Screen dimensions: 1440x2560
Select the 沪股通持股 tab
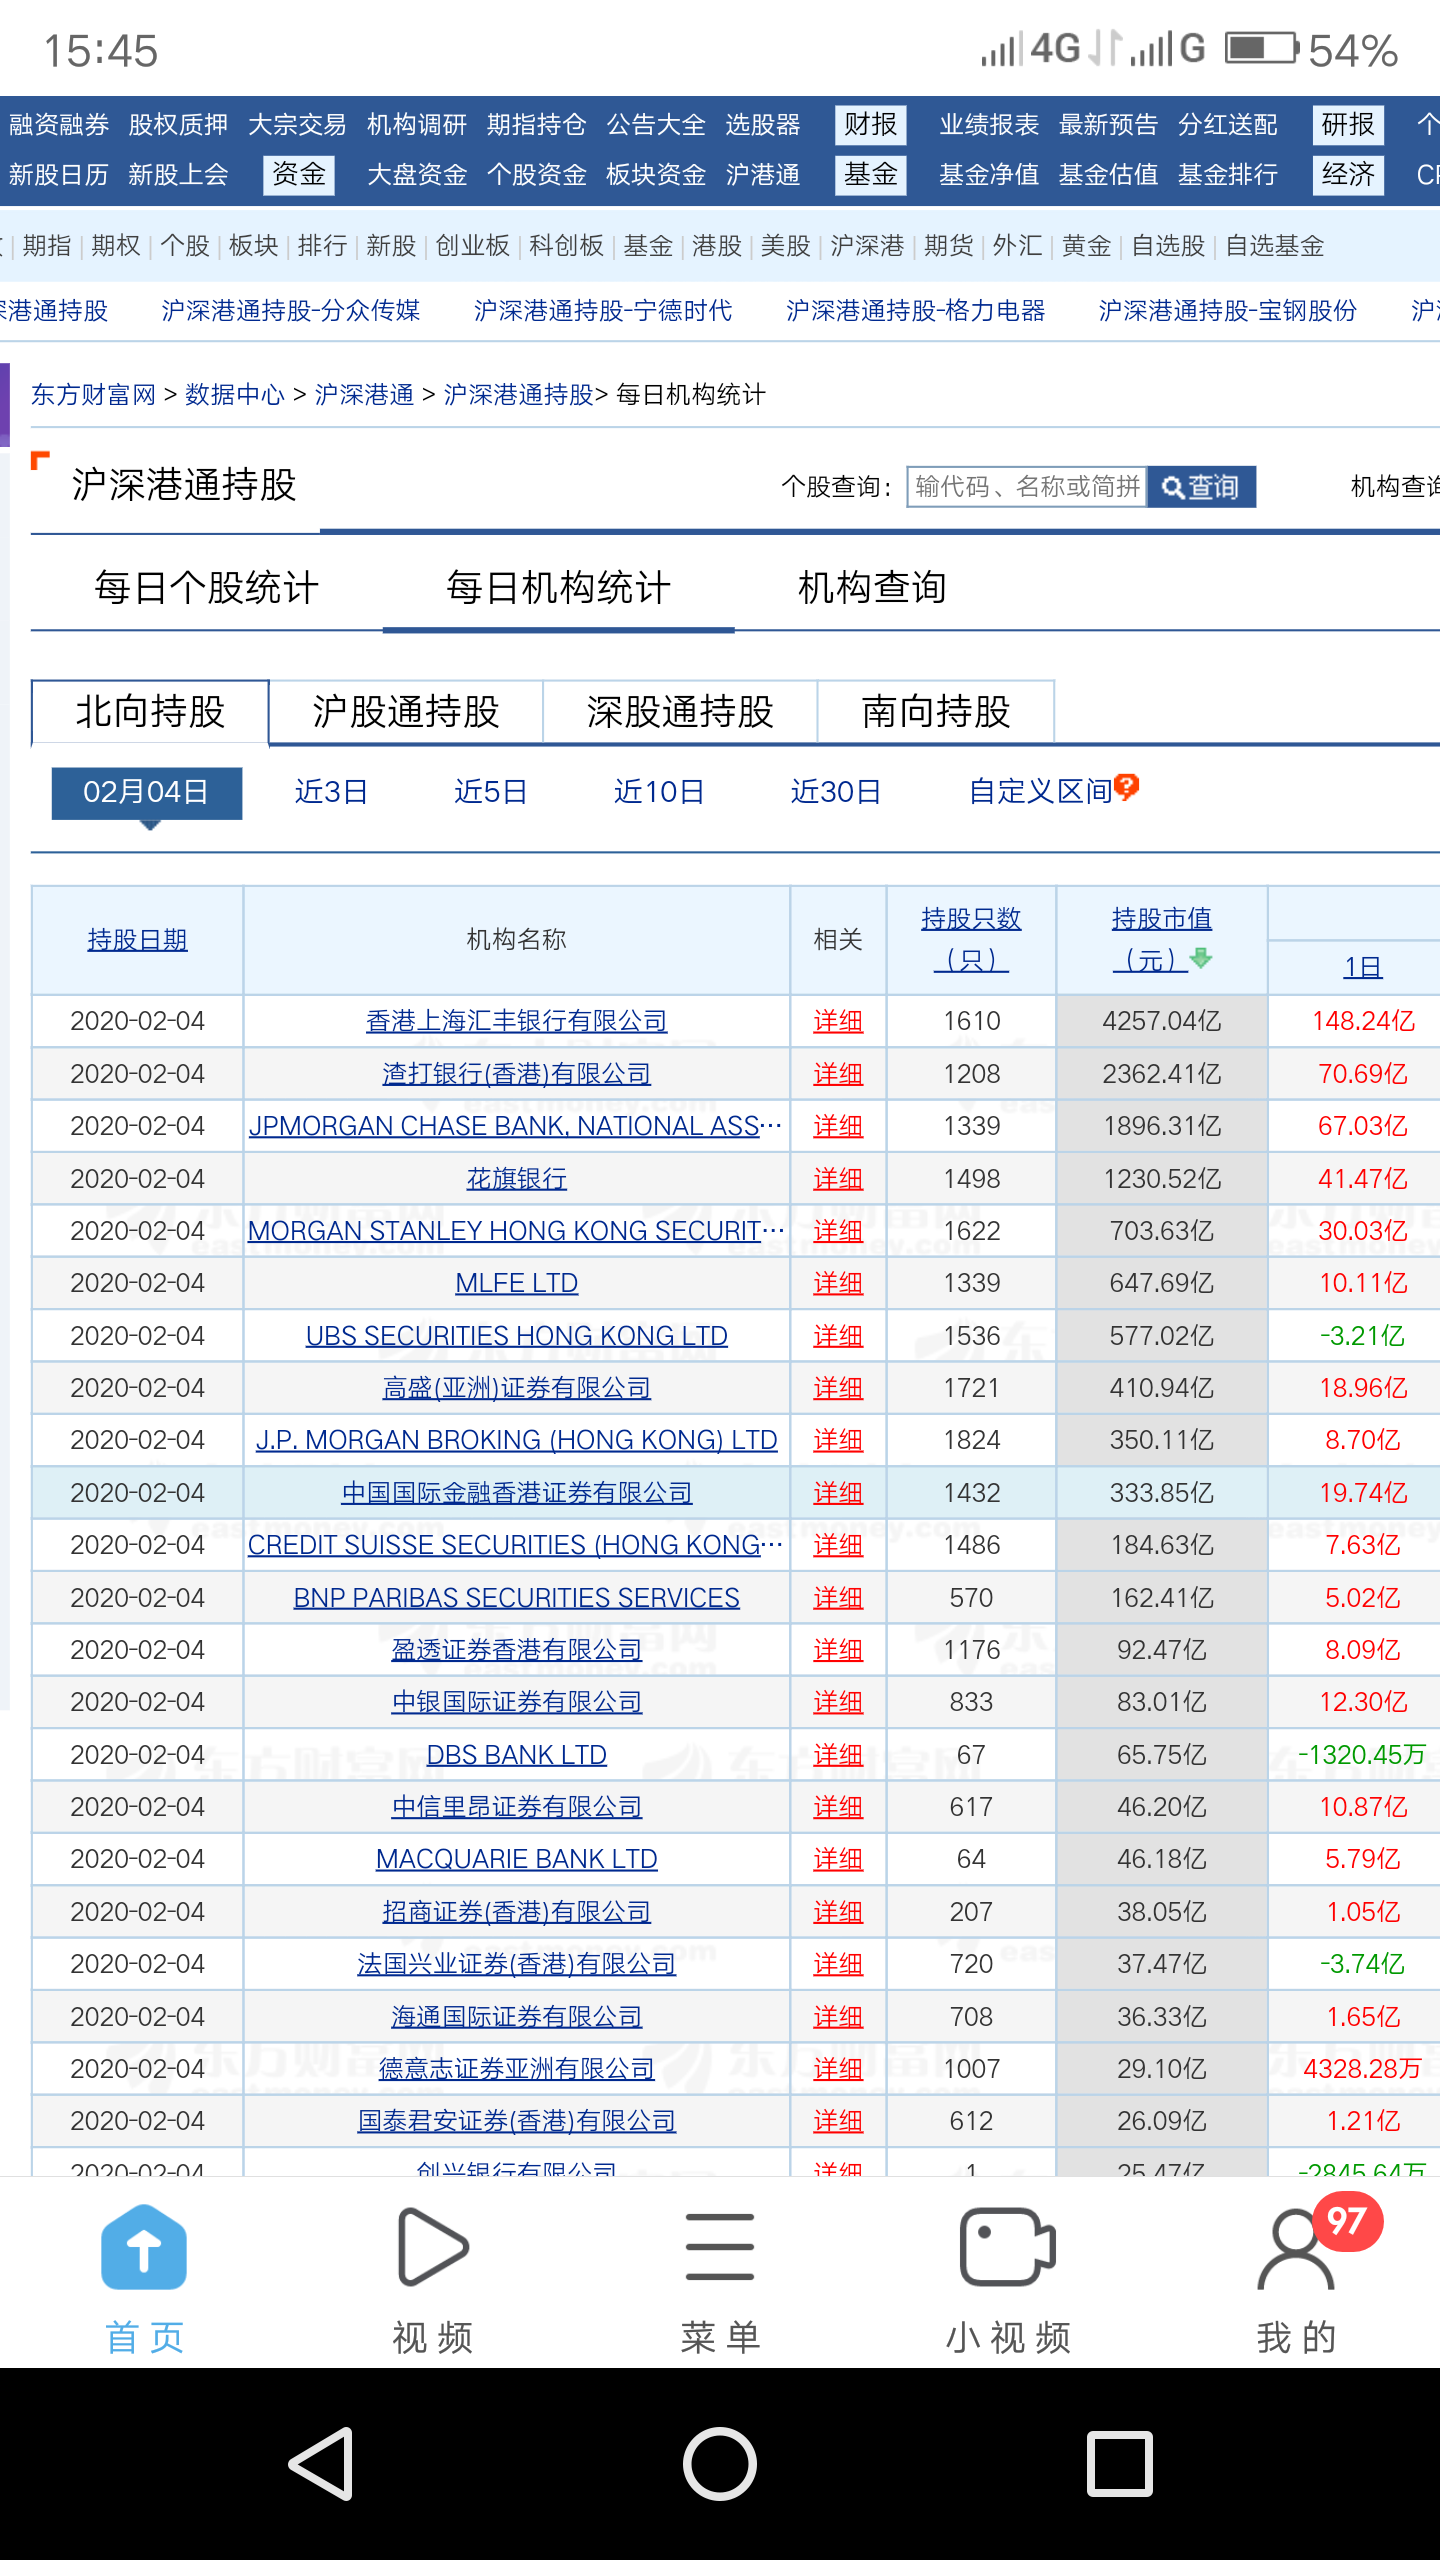tap(406, 712)
